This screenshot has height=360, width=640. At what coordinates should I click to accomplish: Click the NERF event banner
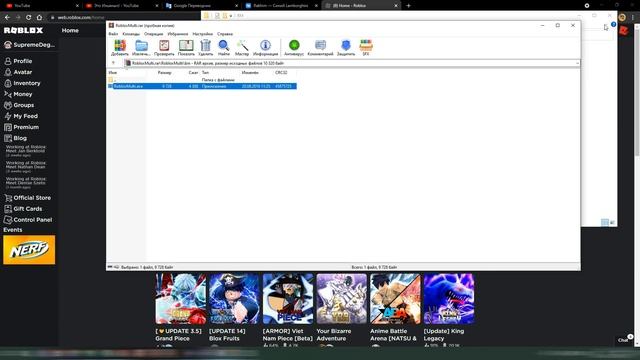point(29,249)
